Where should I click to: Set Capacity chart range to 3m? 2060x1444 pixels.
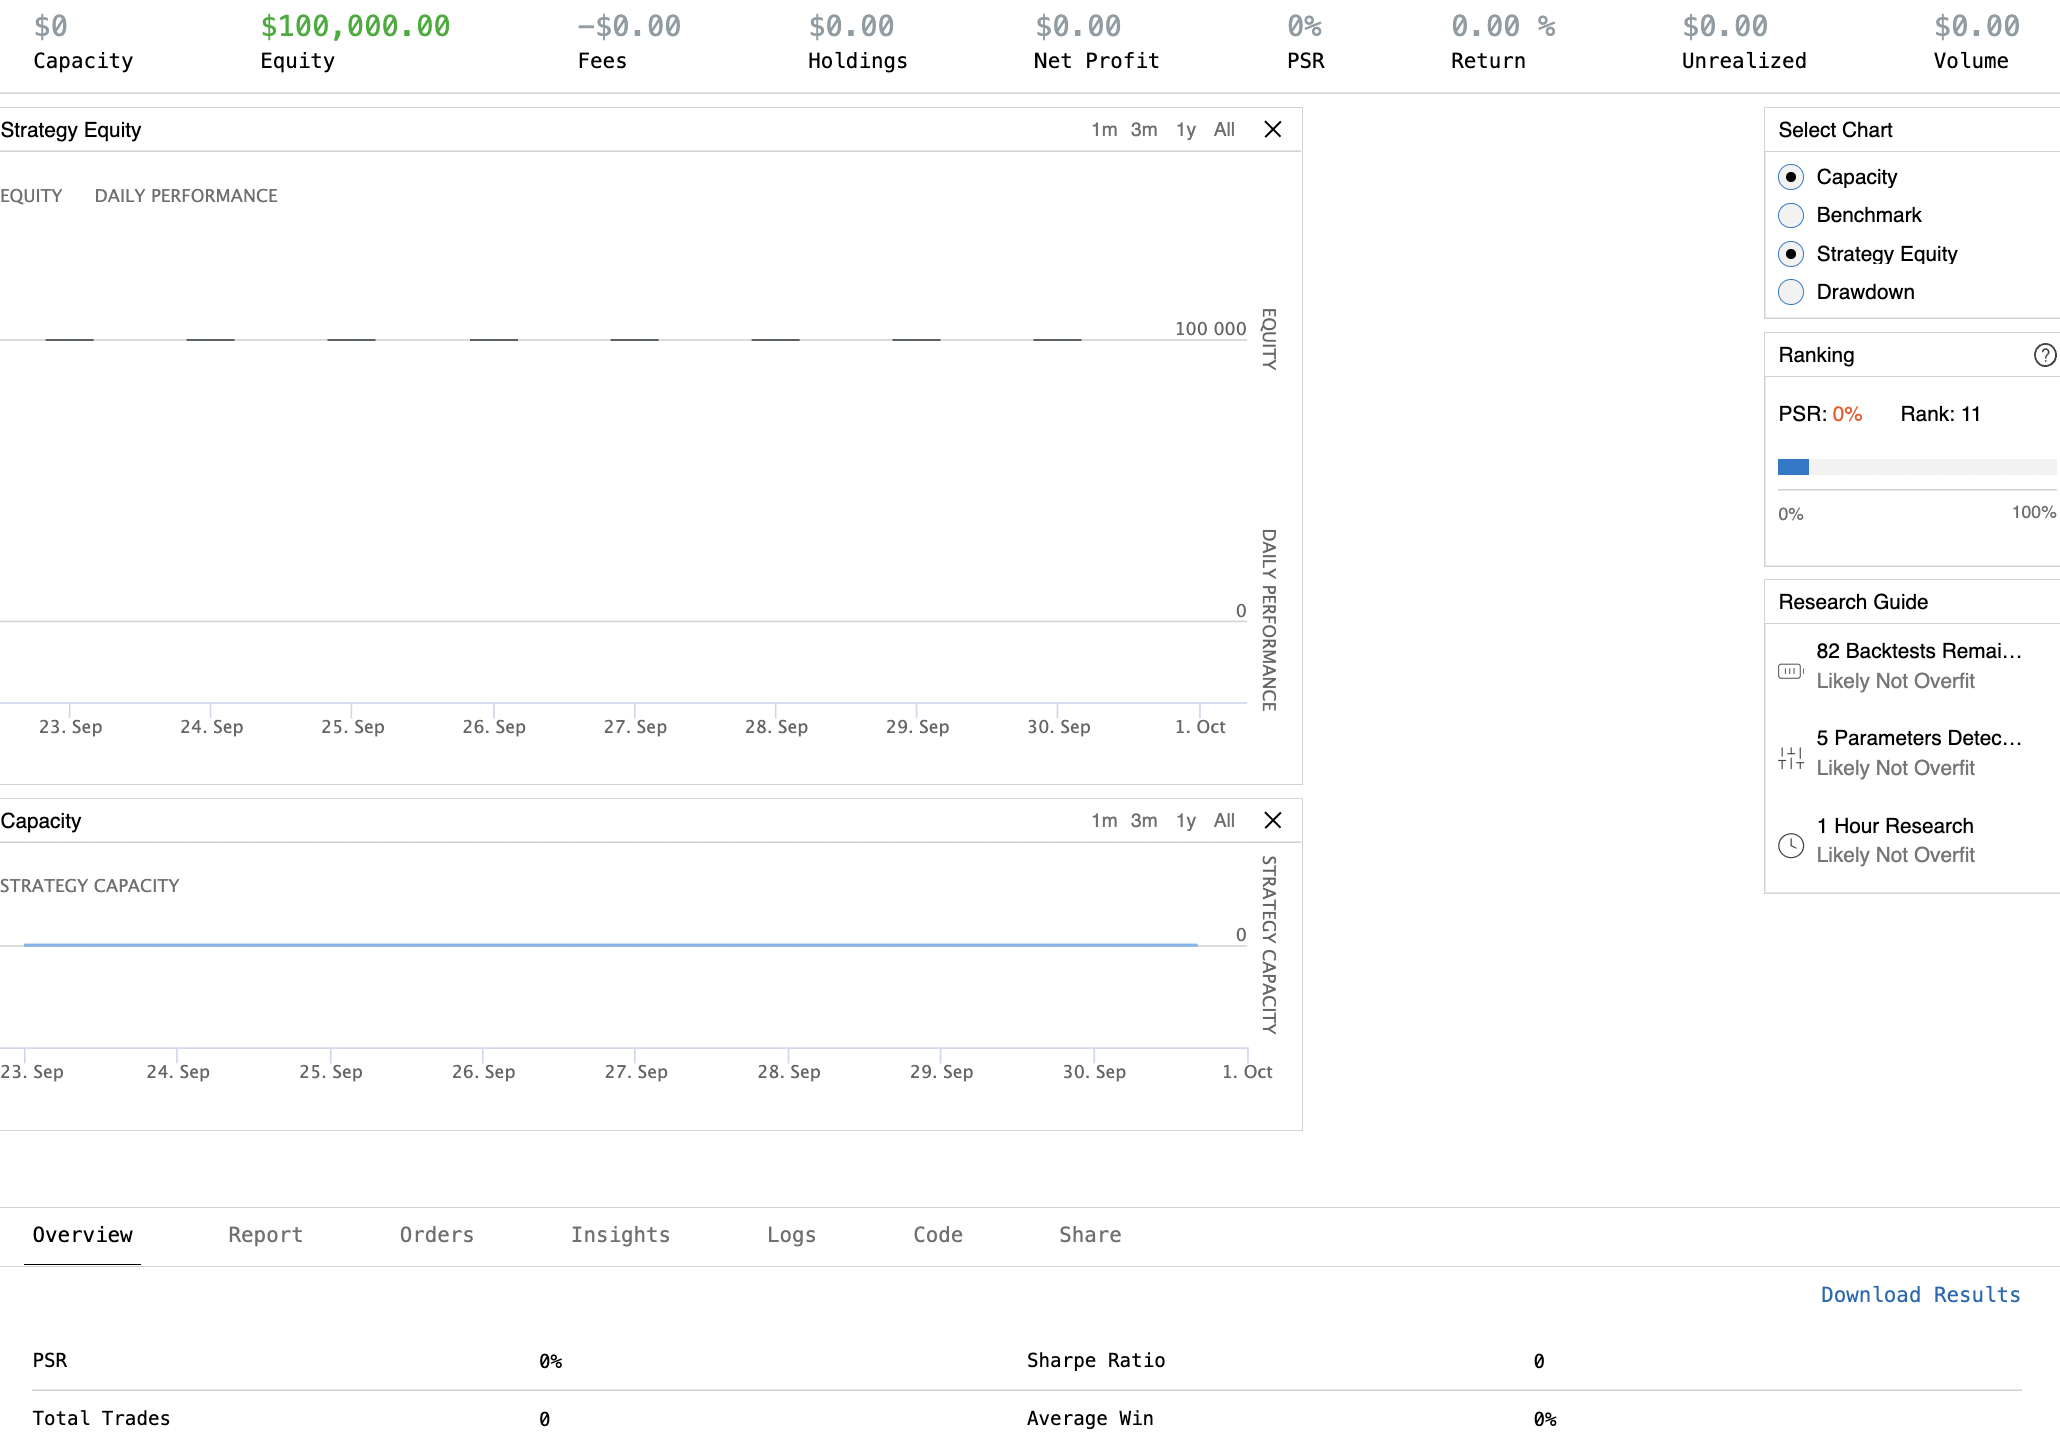pyautogui.click(x=1143, y=820)
